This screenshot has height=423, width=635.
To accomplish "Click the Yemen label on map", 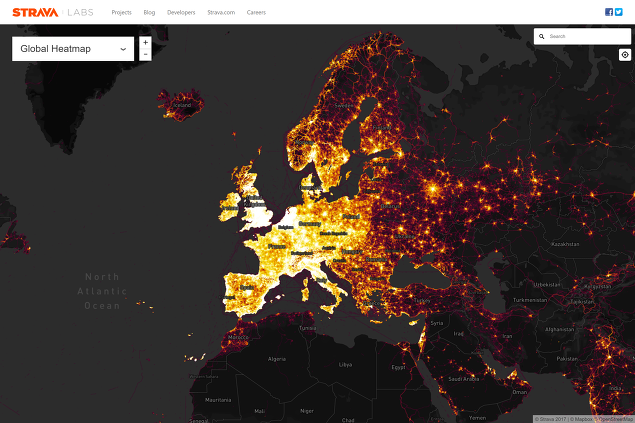I will (477, 418).
